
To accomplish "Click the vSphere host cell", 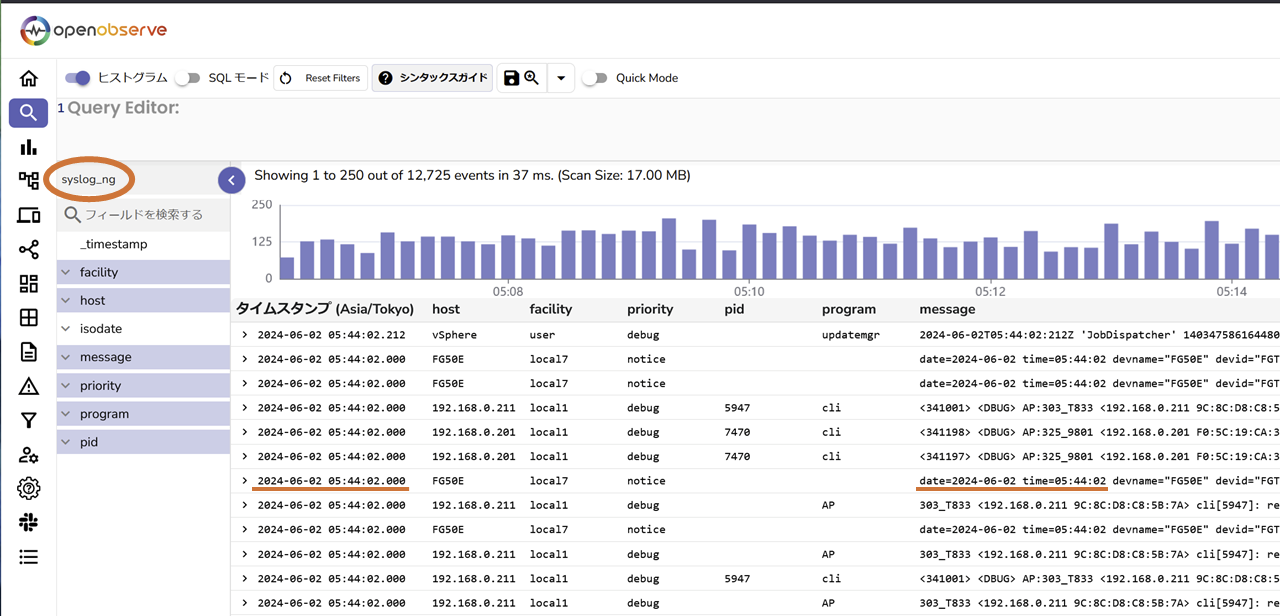I will (x=454, y=335).
